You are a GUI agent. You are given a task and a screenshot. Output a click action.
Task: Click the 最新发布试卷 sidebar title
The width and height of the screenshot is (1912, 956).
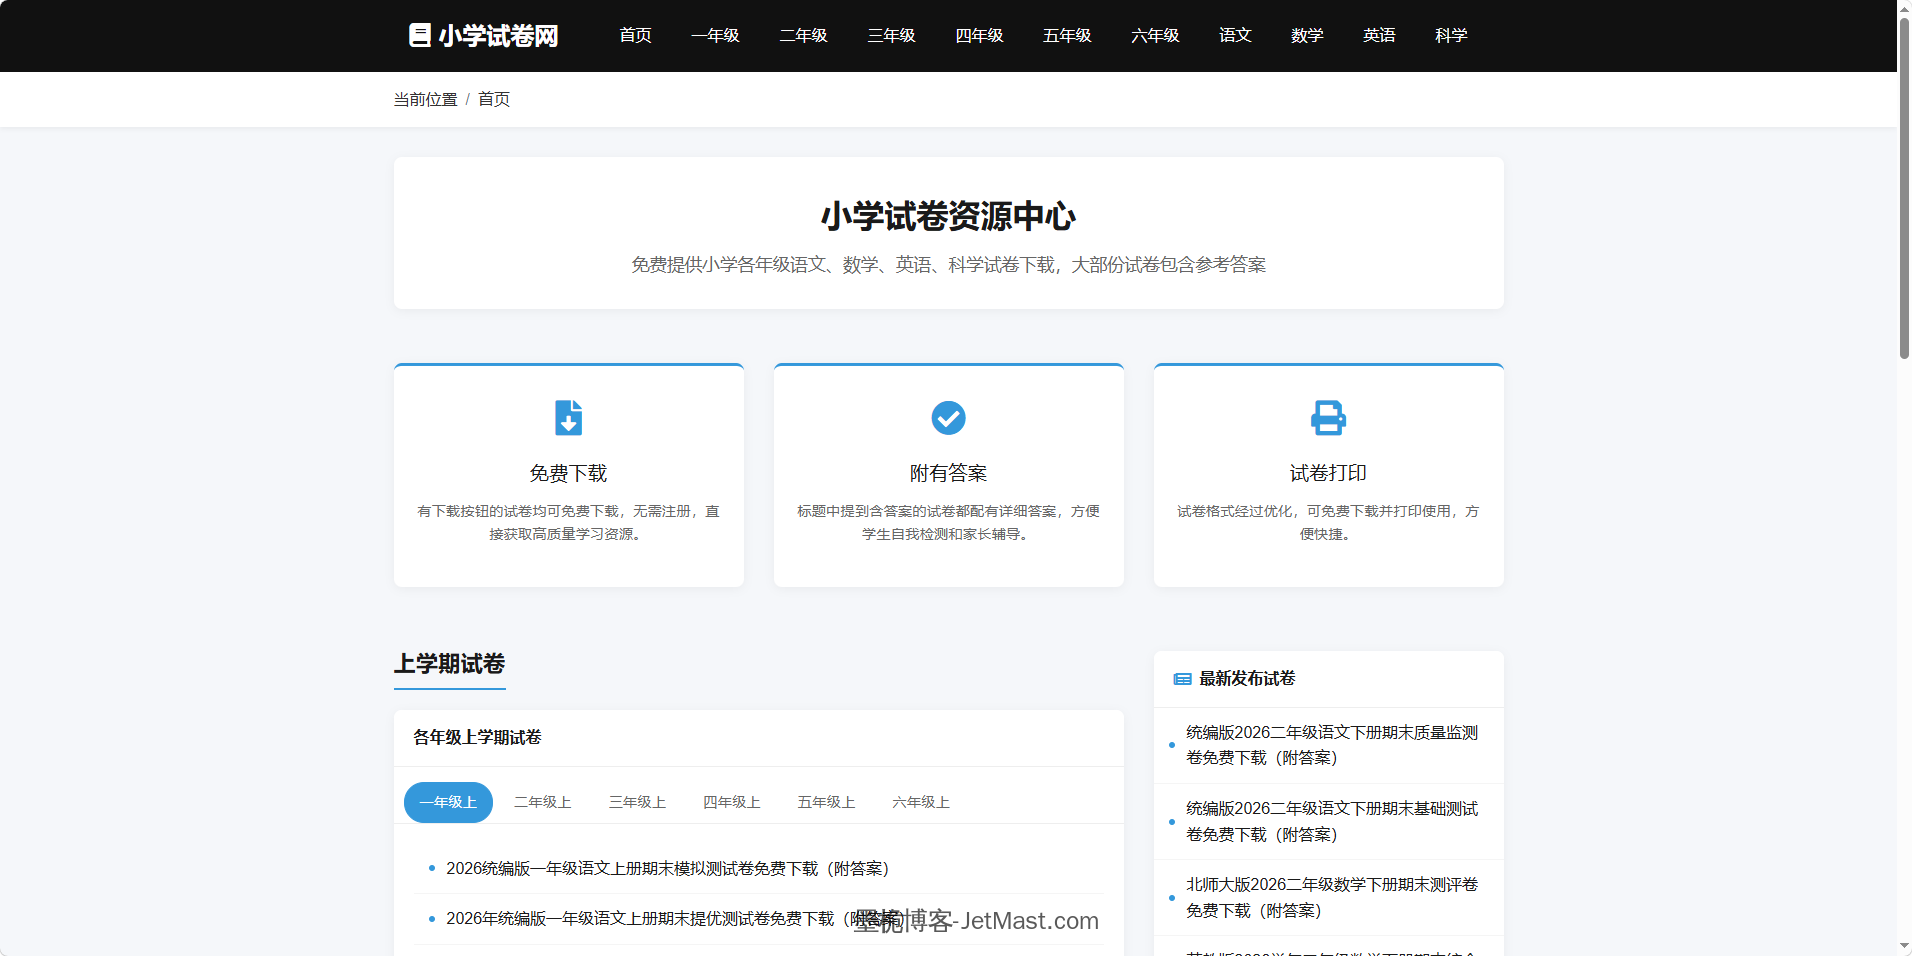click(1247, 678)
